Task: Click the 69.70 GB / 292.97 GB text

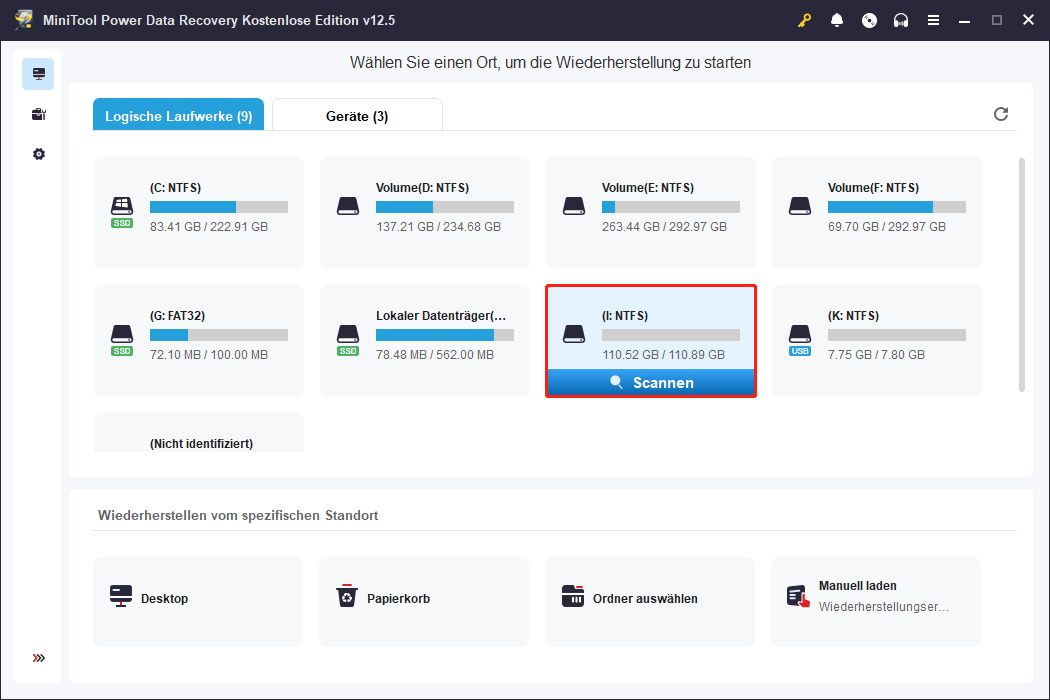Action: (x=887, y=226)
